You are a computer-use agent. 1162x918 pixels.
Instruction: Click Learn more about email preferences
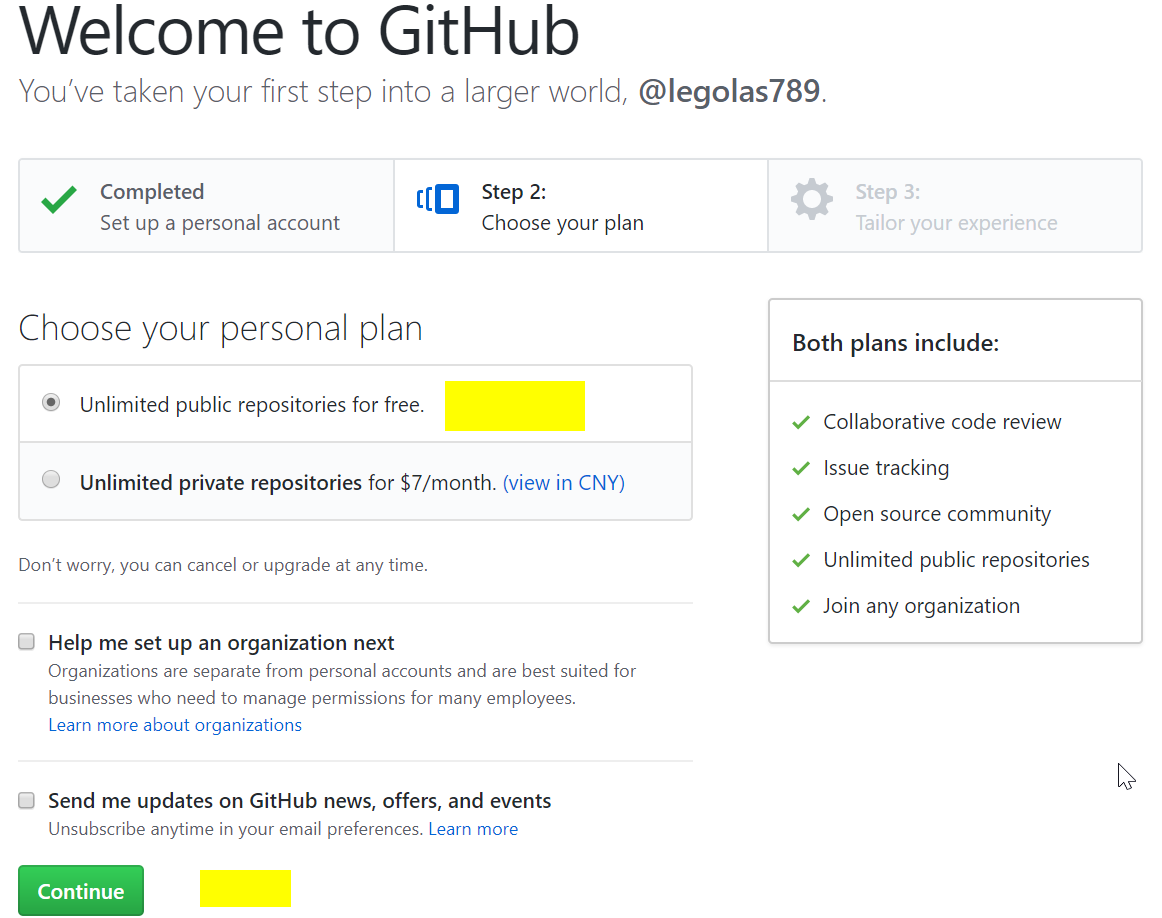(473, 829)
